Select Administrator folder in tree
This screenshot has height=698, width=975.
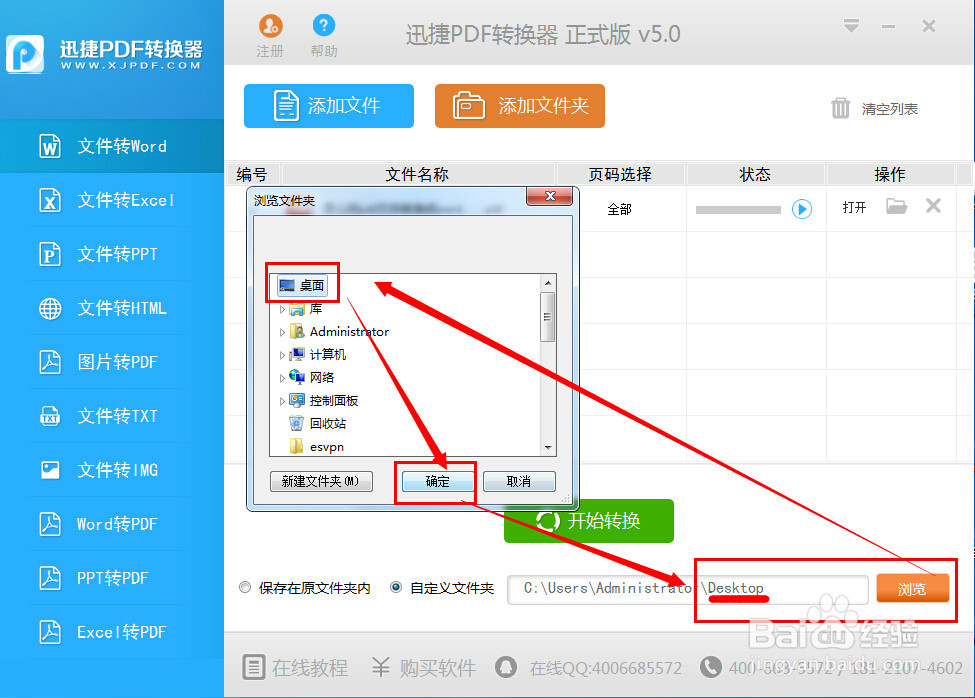(340, 332)
